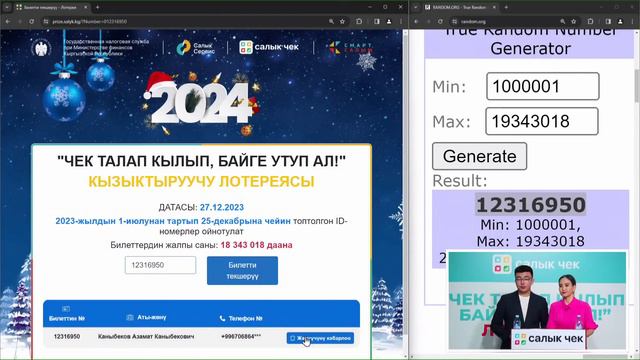
Task: Click the Салык Сервис logo
Action: (196, 48)
